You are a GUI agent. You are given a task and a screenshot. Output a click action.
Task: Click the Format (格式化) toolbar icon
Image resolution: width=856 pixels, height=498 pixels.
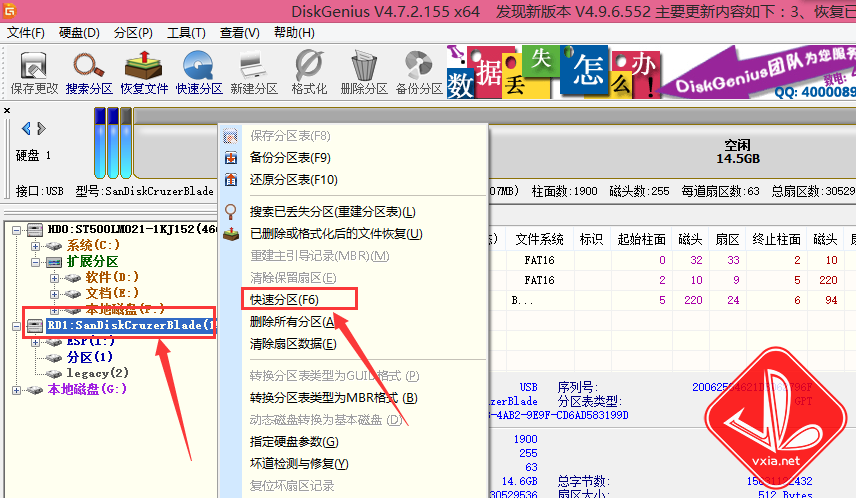coord(309,73)
